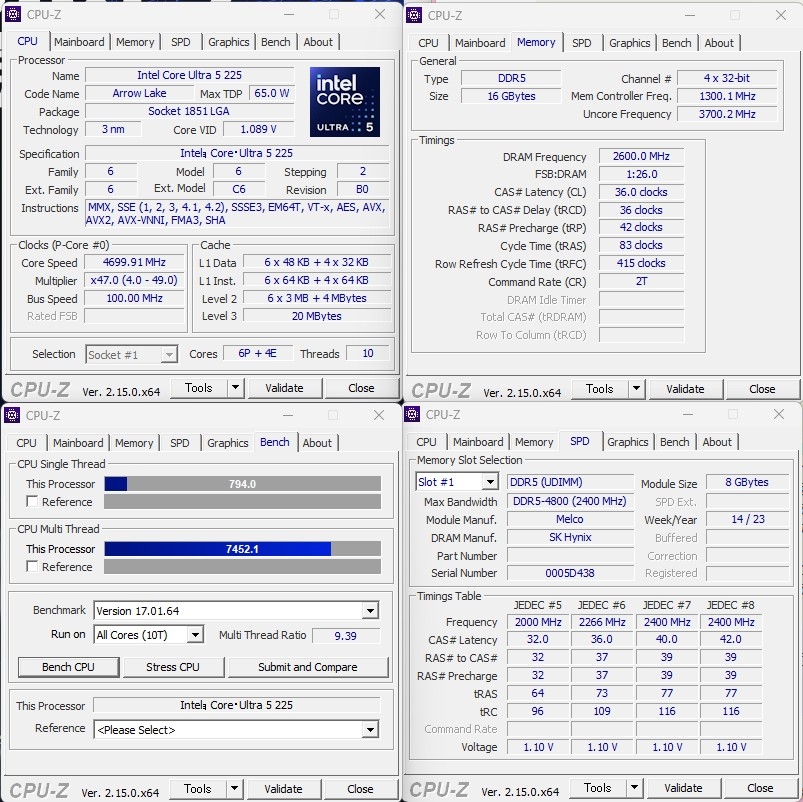The height and width of the screenshot is (802, 803).
Task: Click the Multi Thread Ratio value 9.39
Action: pos(346,636)
